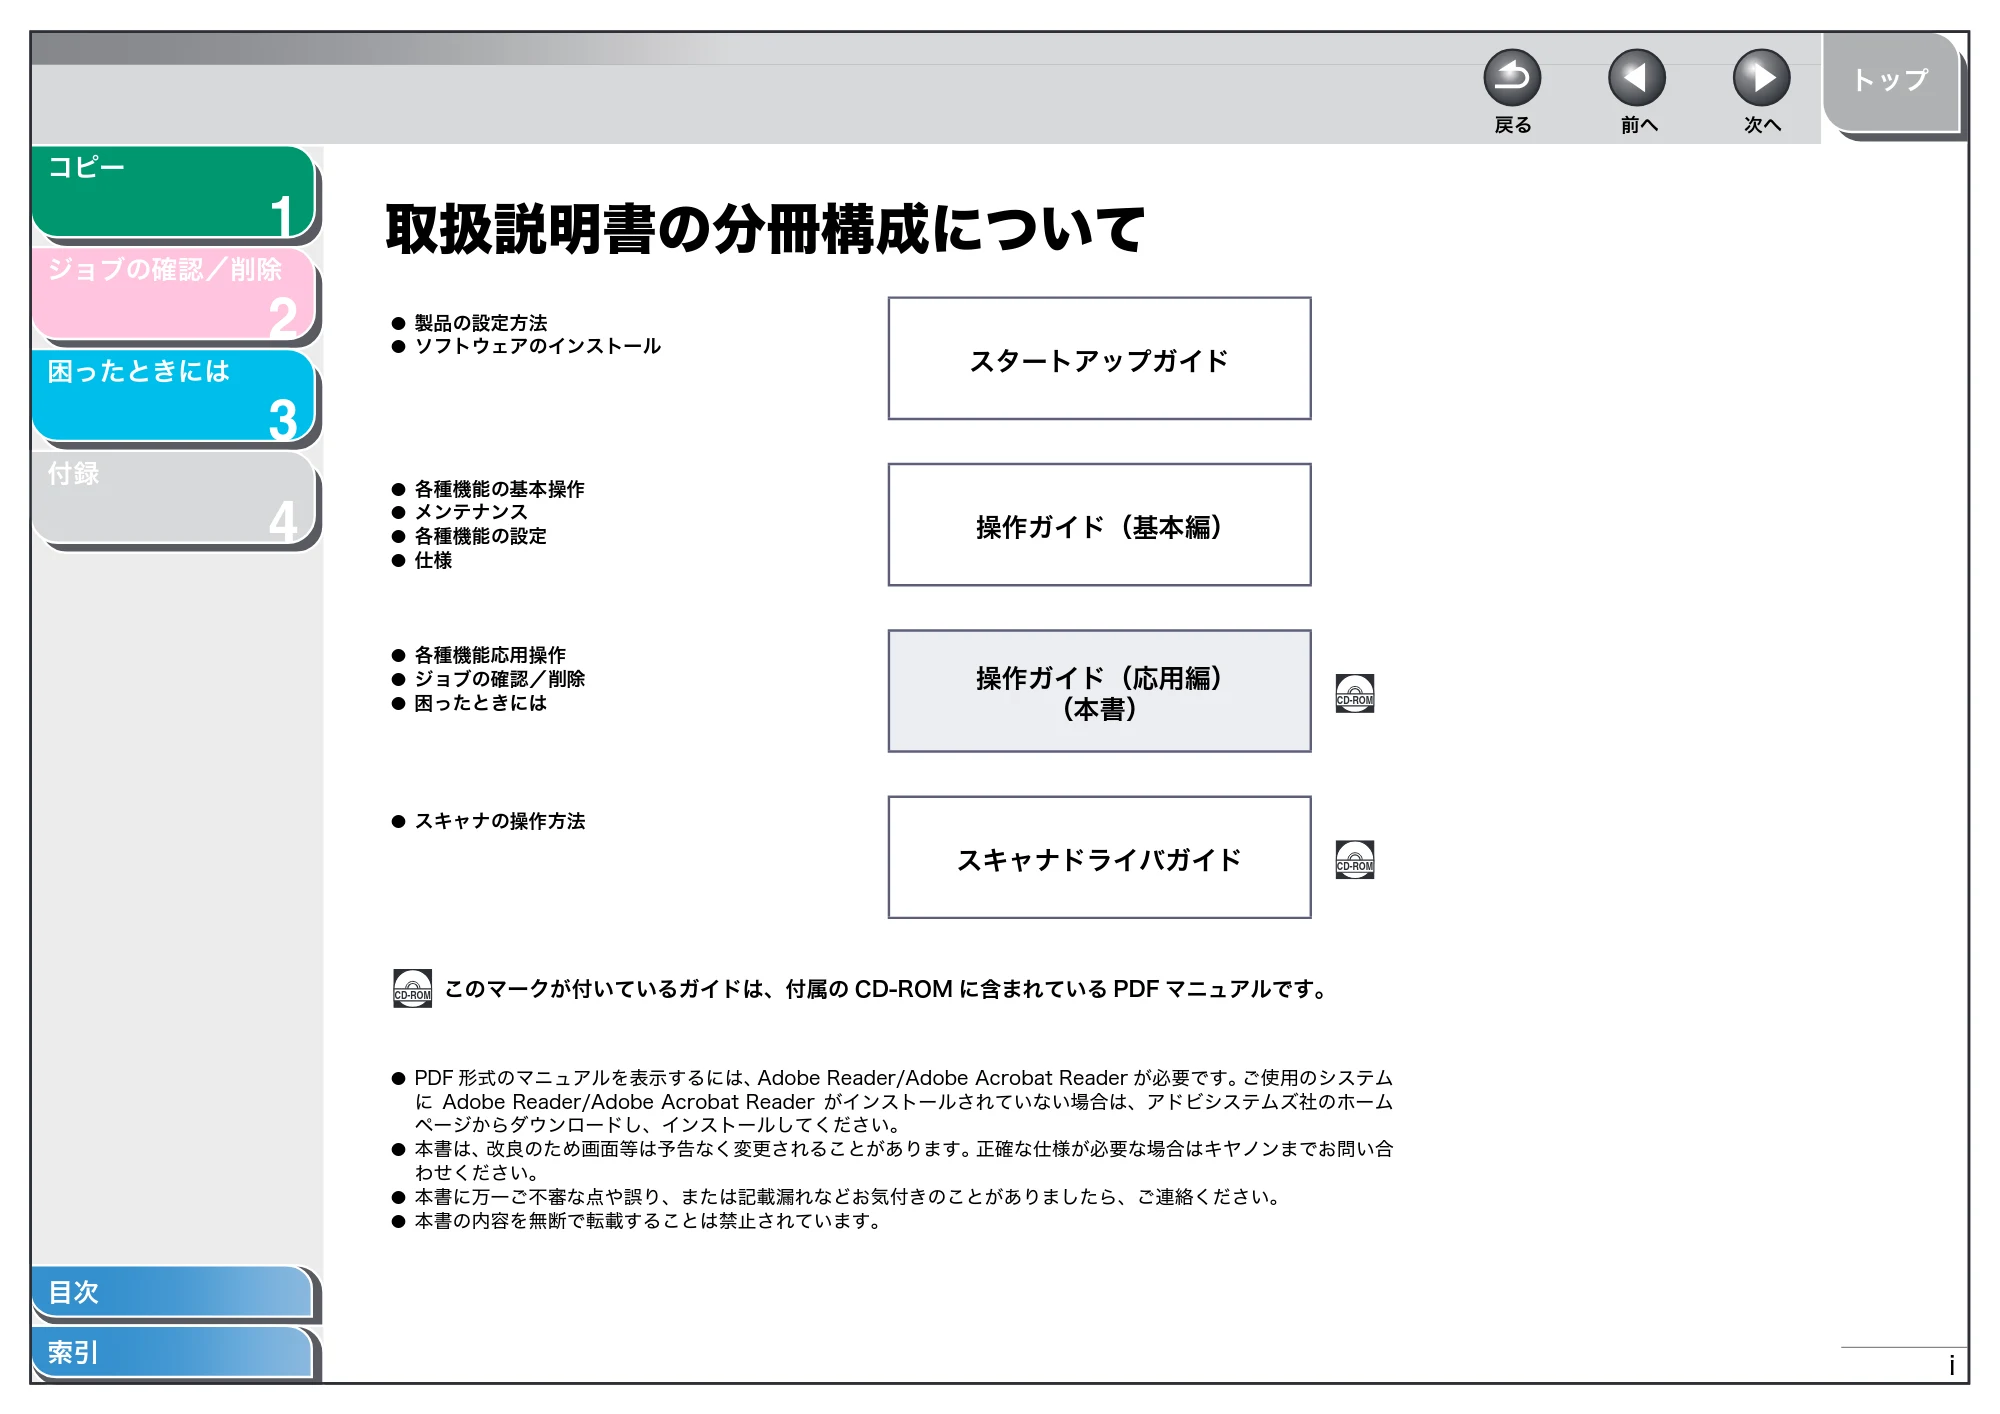The width and height of the screenshot is (2000, 1414).
Task: Click the 戻る (back) round icon
Action: (1512, 78)
